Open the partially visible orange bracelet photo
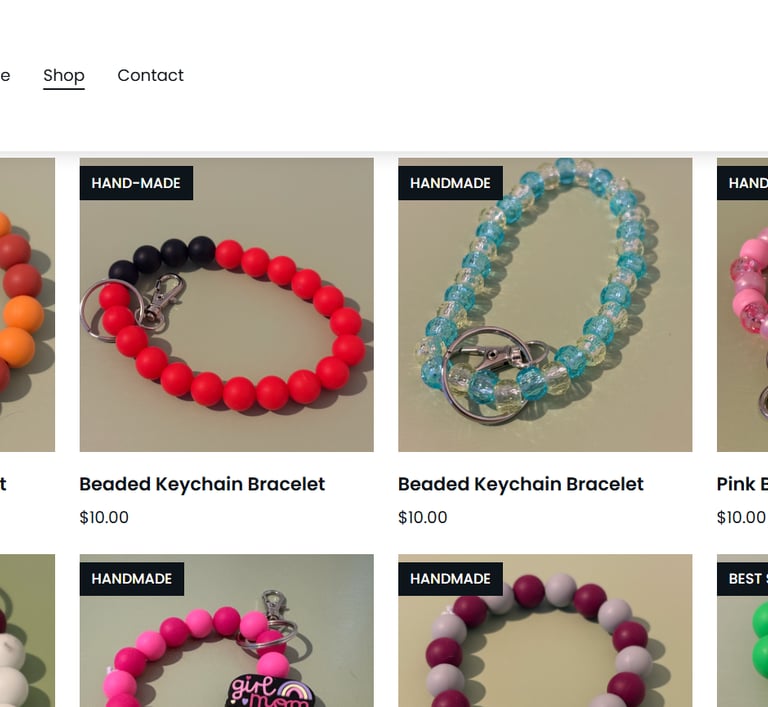Image resolution: width=768 pixels, height=707 pixels. (x=27, y=304)
